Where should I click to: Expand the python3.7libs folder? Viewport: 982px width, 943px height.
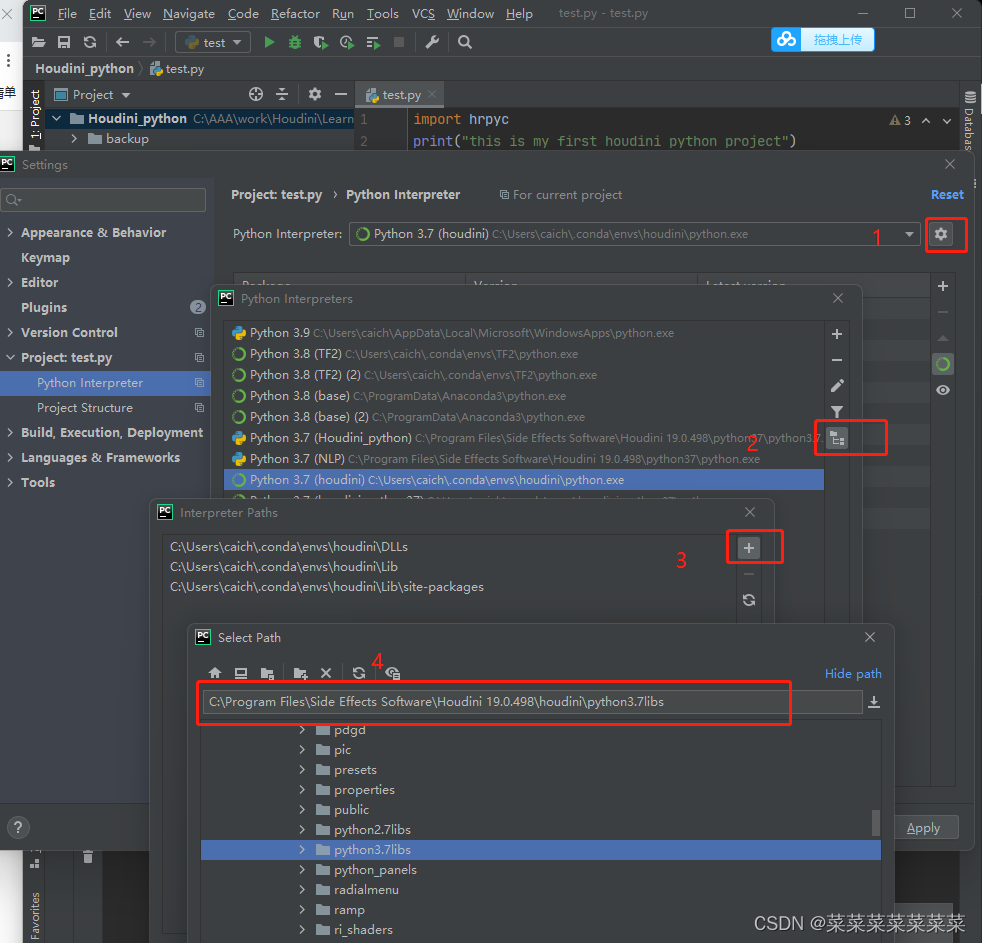coord(302,850)
